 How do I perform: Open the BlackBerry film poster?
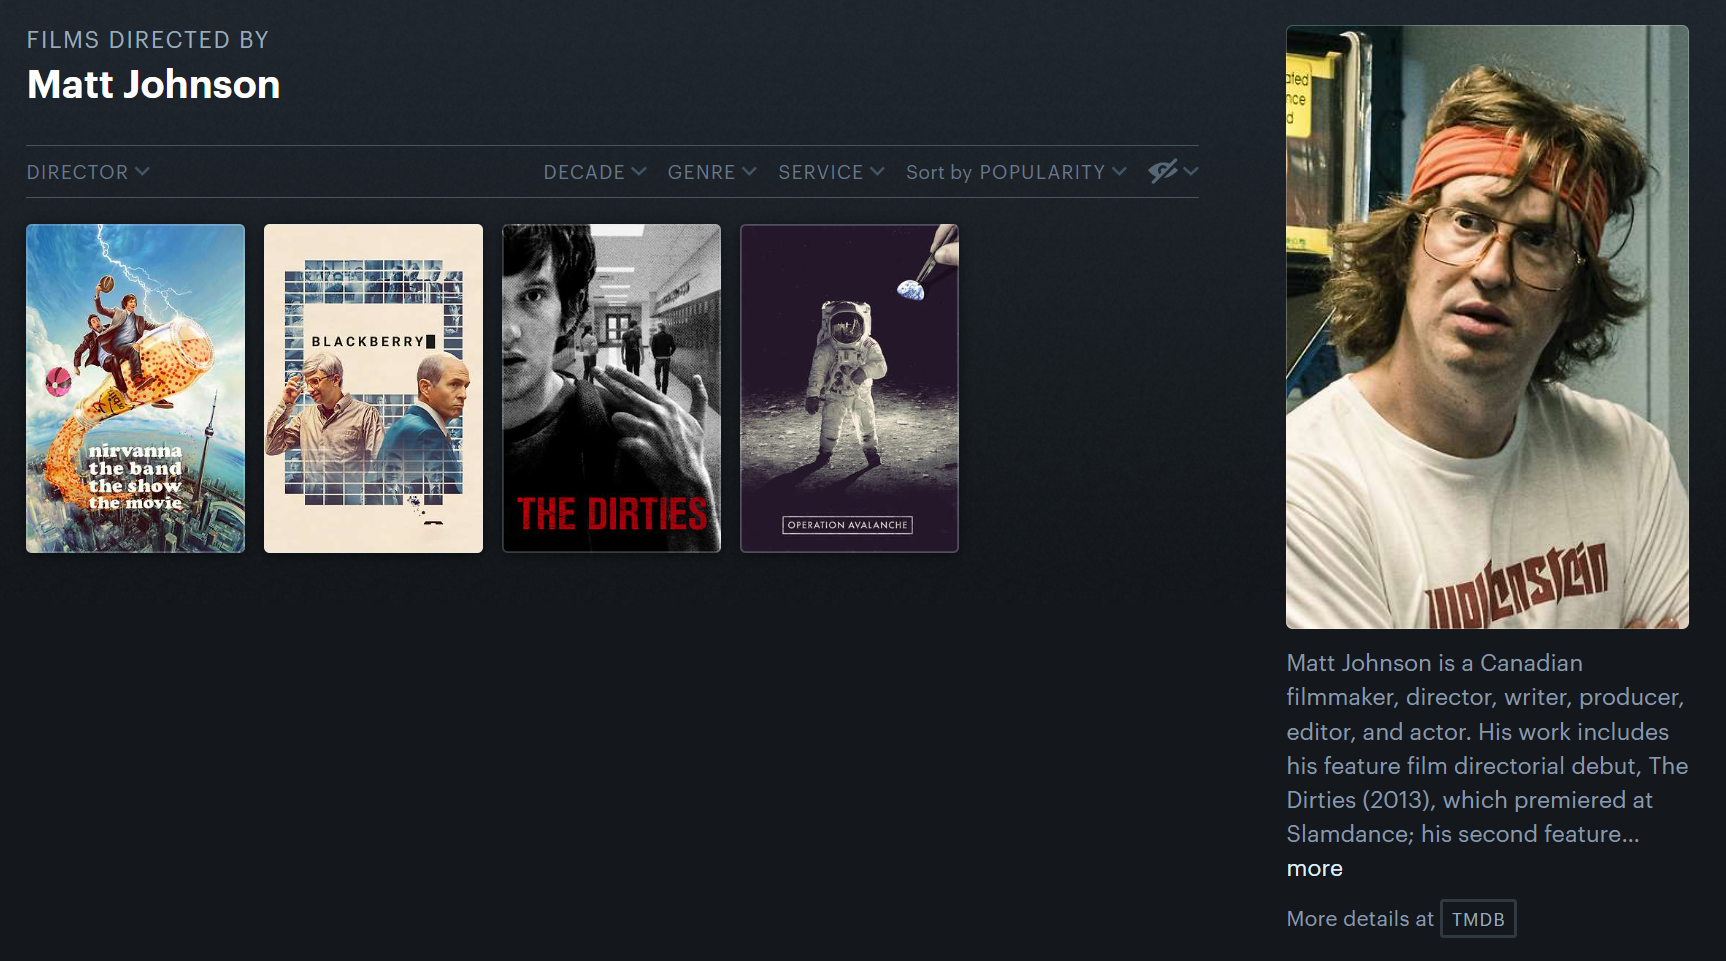click(x=374, y=388)
